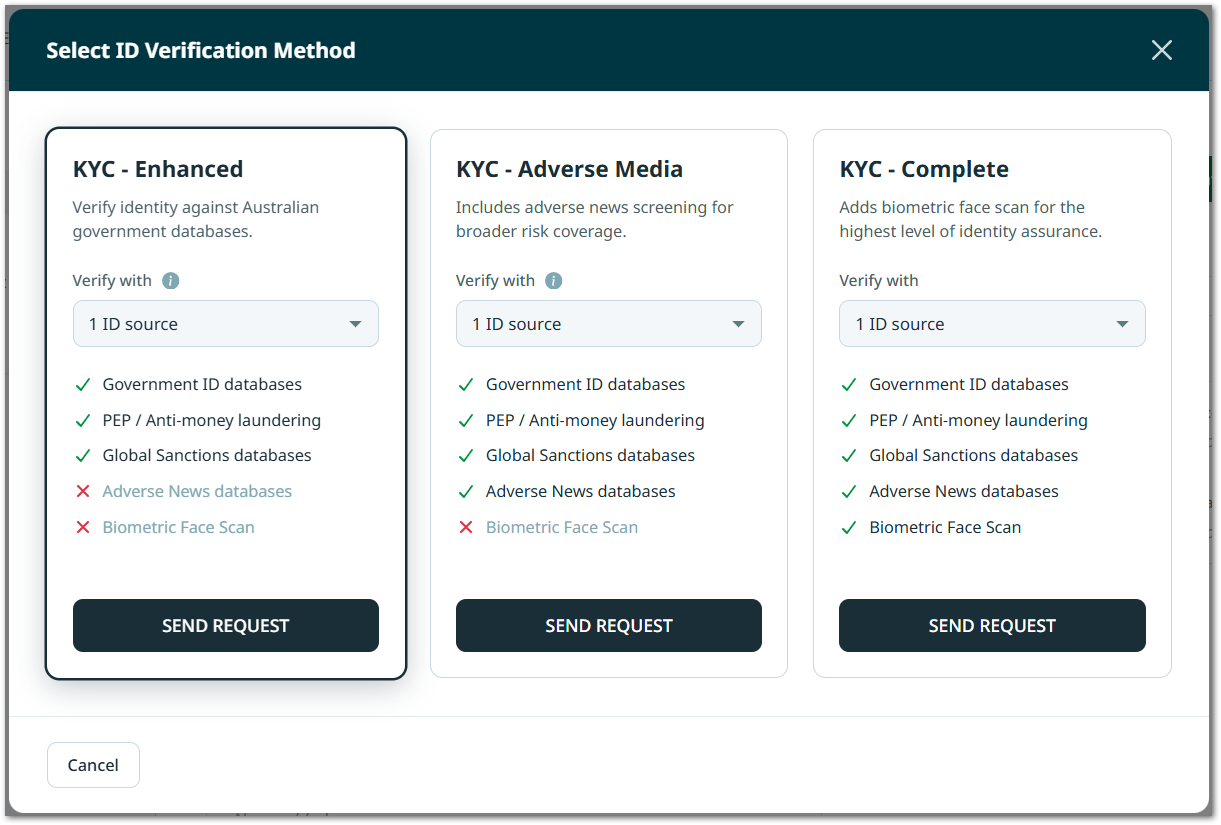Click green check beside Adverse News databases in Complete card

849,492
